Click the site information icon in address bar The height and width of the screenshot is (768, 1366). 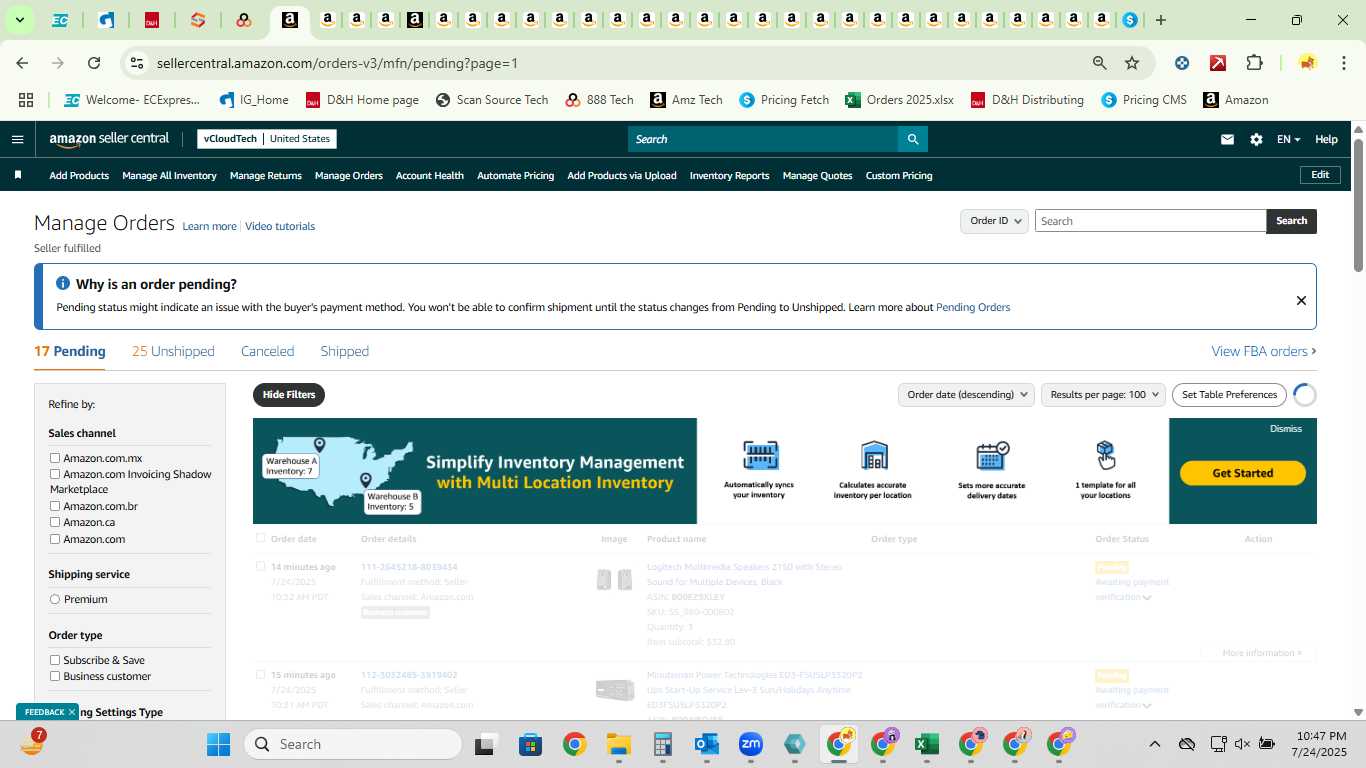click(137, 63)
